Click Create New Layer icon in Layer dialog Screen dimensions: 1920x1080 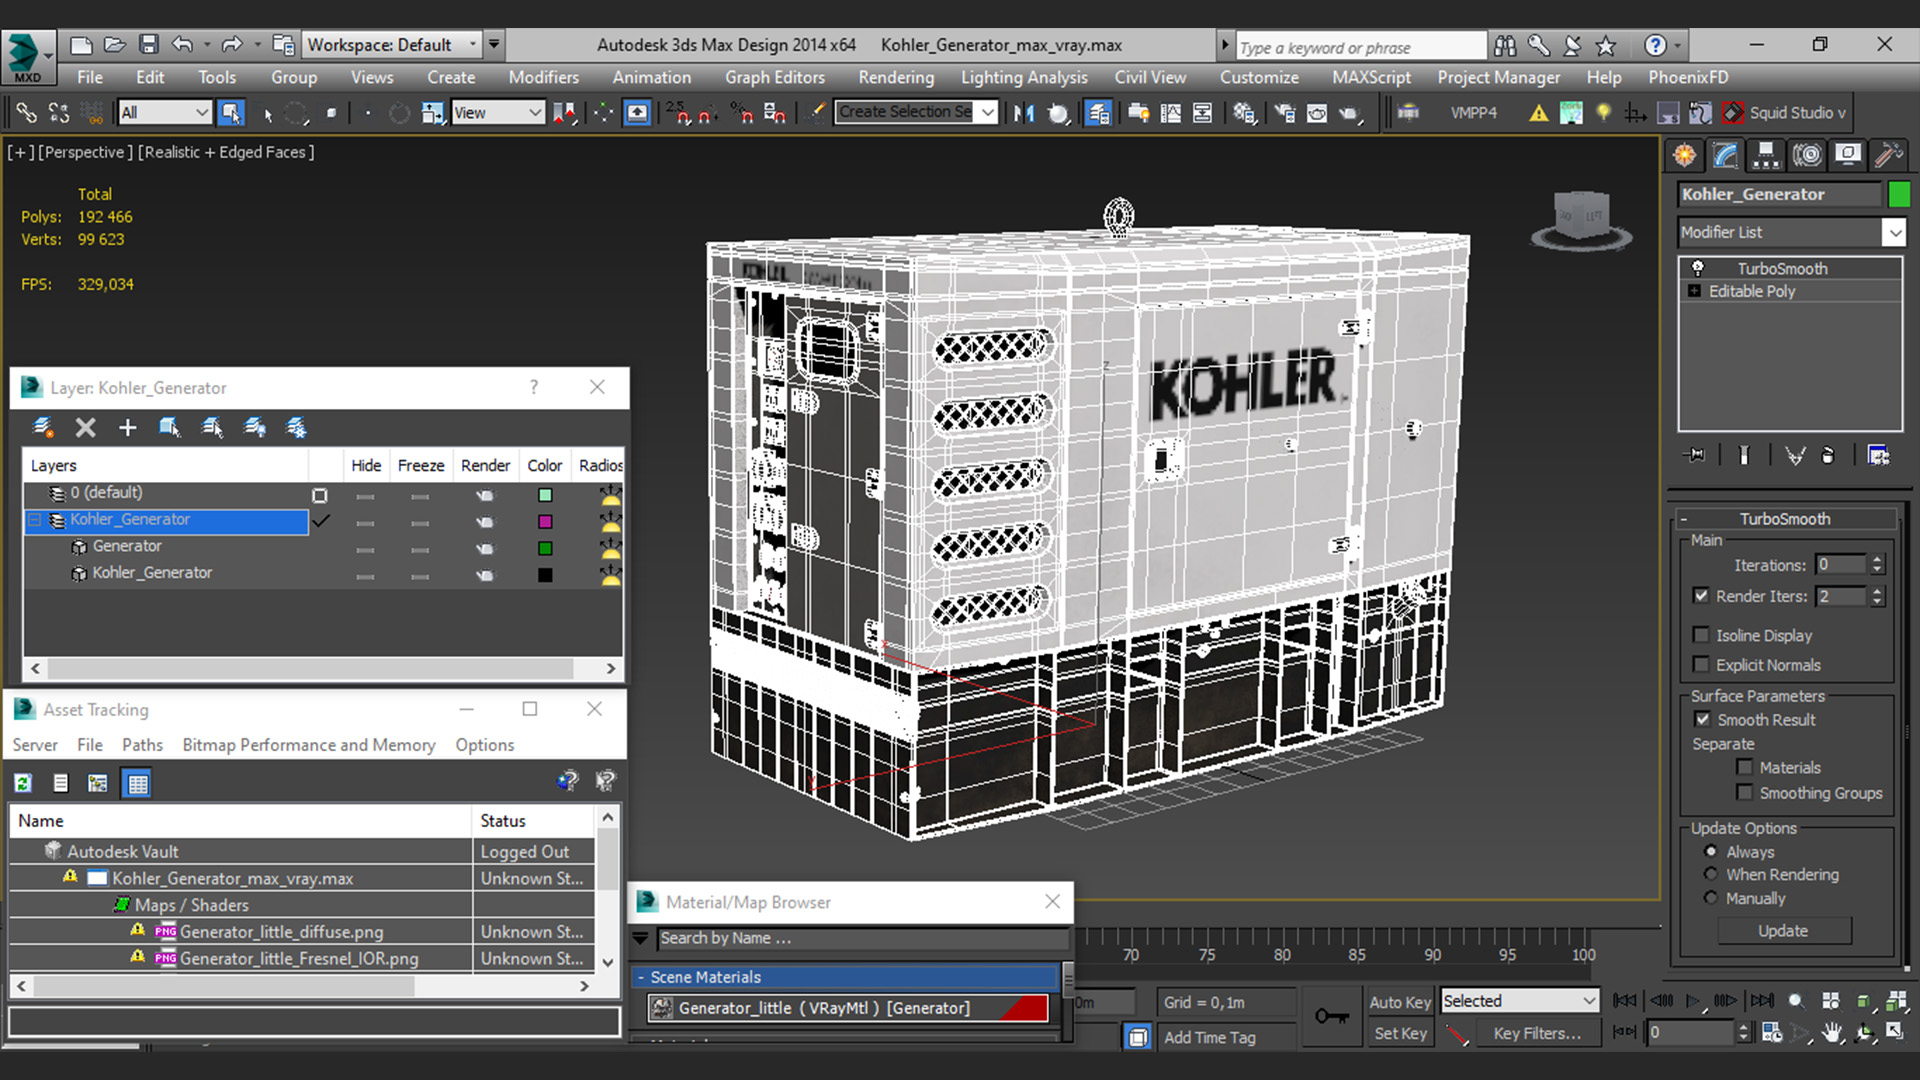43,428
